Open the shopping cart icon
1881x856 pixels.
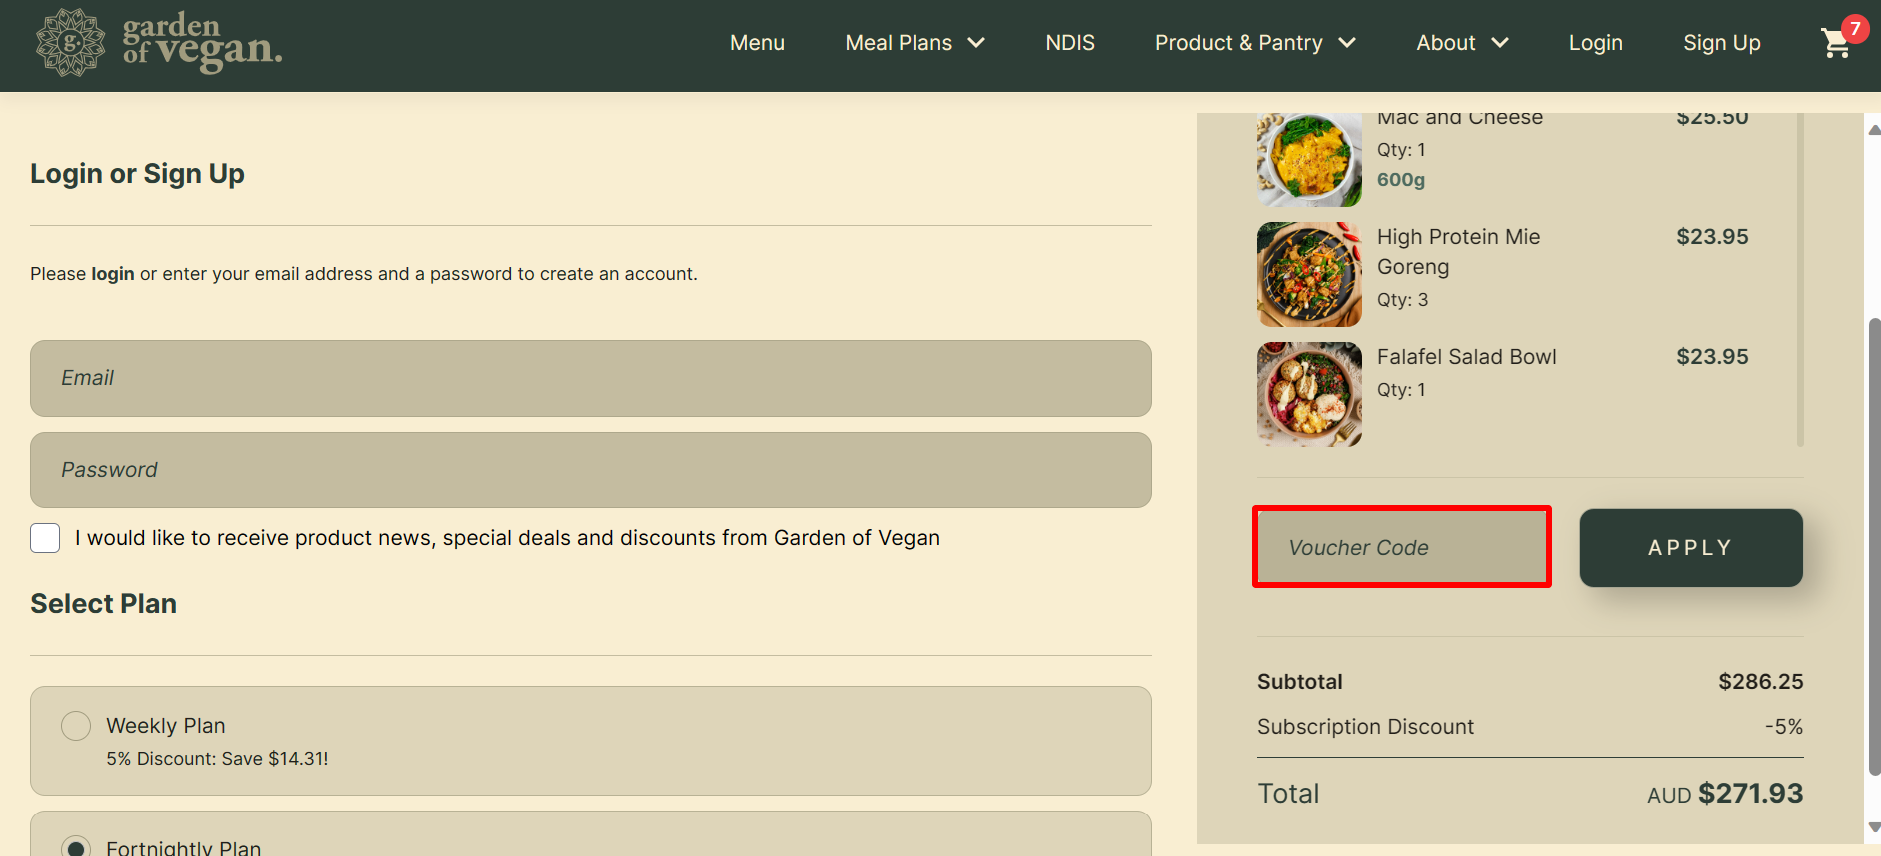point(1836,44)
